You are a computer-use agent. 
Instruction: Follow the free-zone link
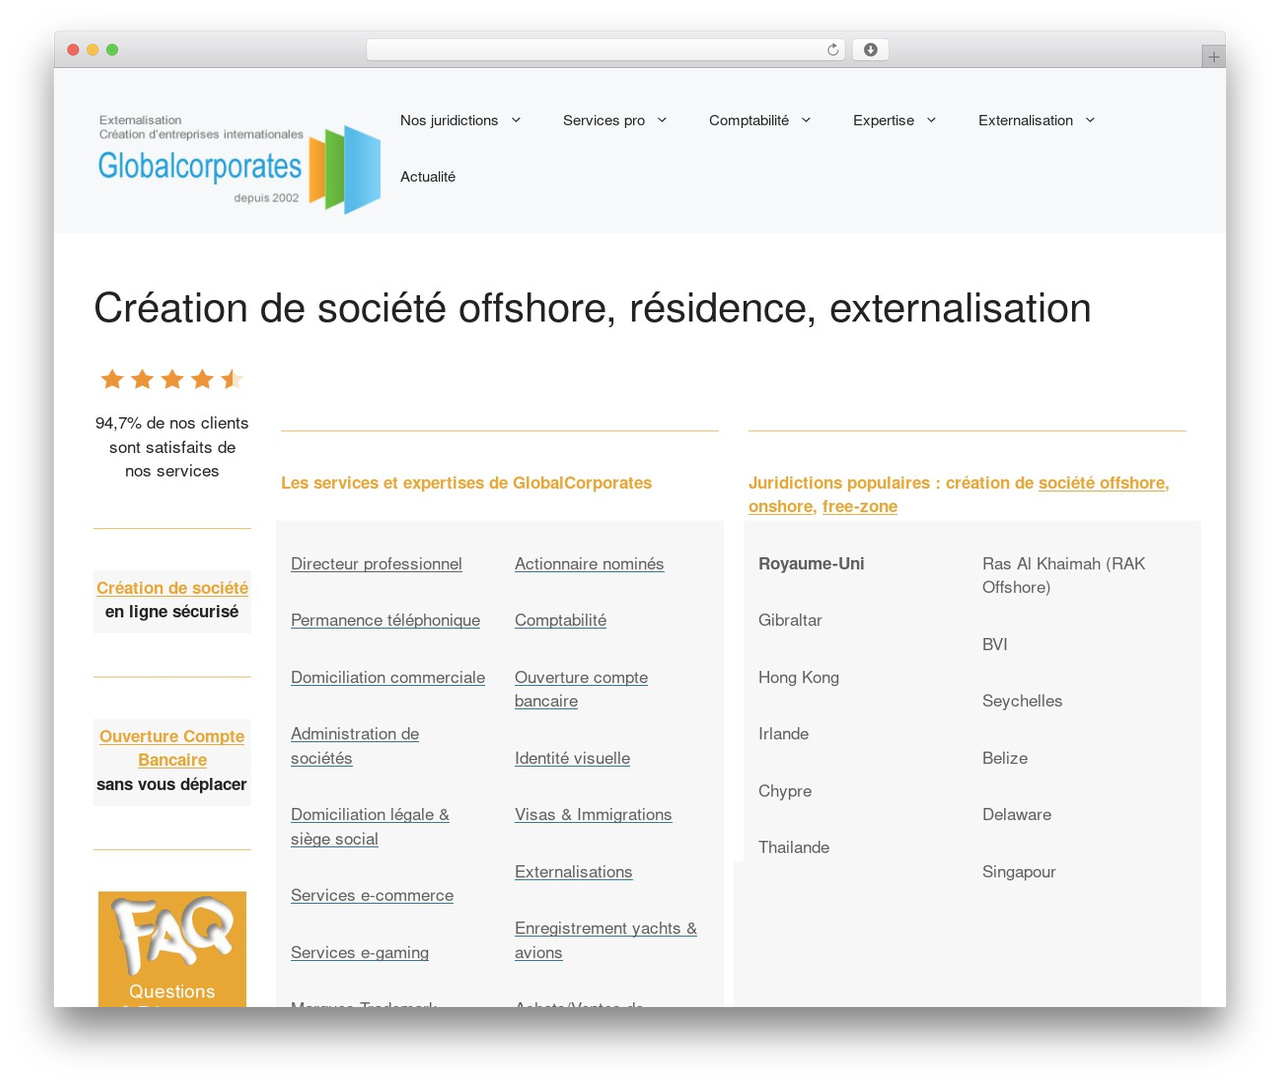pyautogui.click(x=860, y=507)
